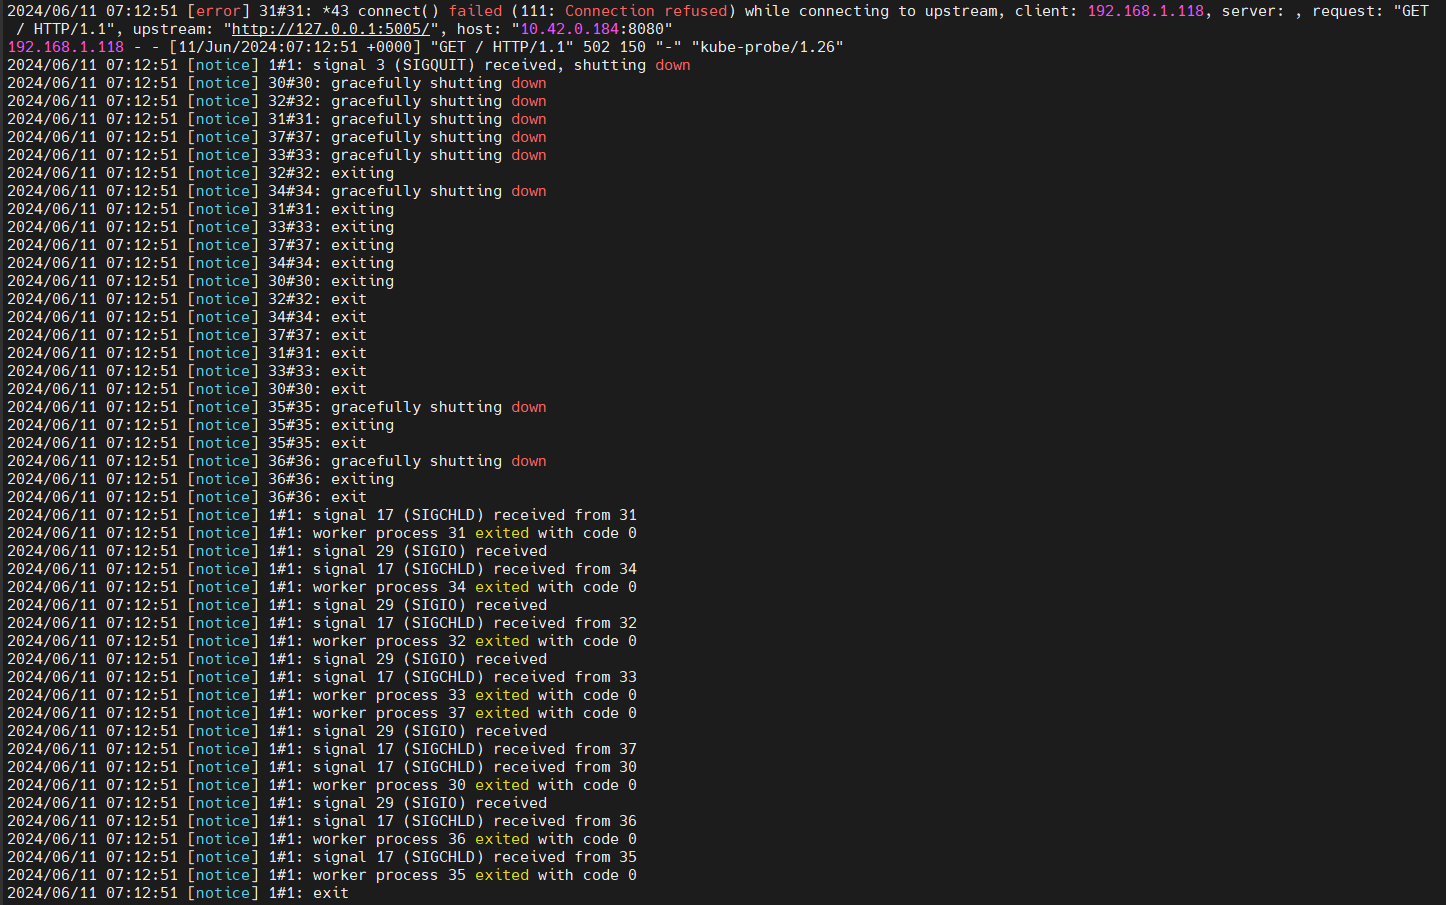
Task: Click the SIGQUIT signal received line
Action: pos(479,65)
